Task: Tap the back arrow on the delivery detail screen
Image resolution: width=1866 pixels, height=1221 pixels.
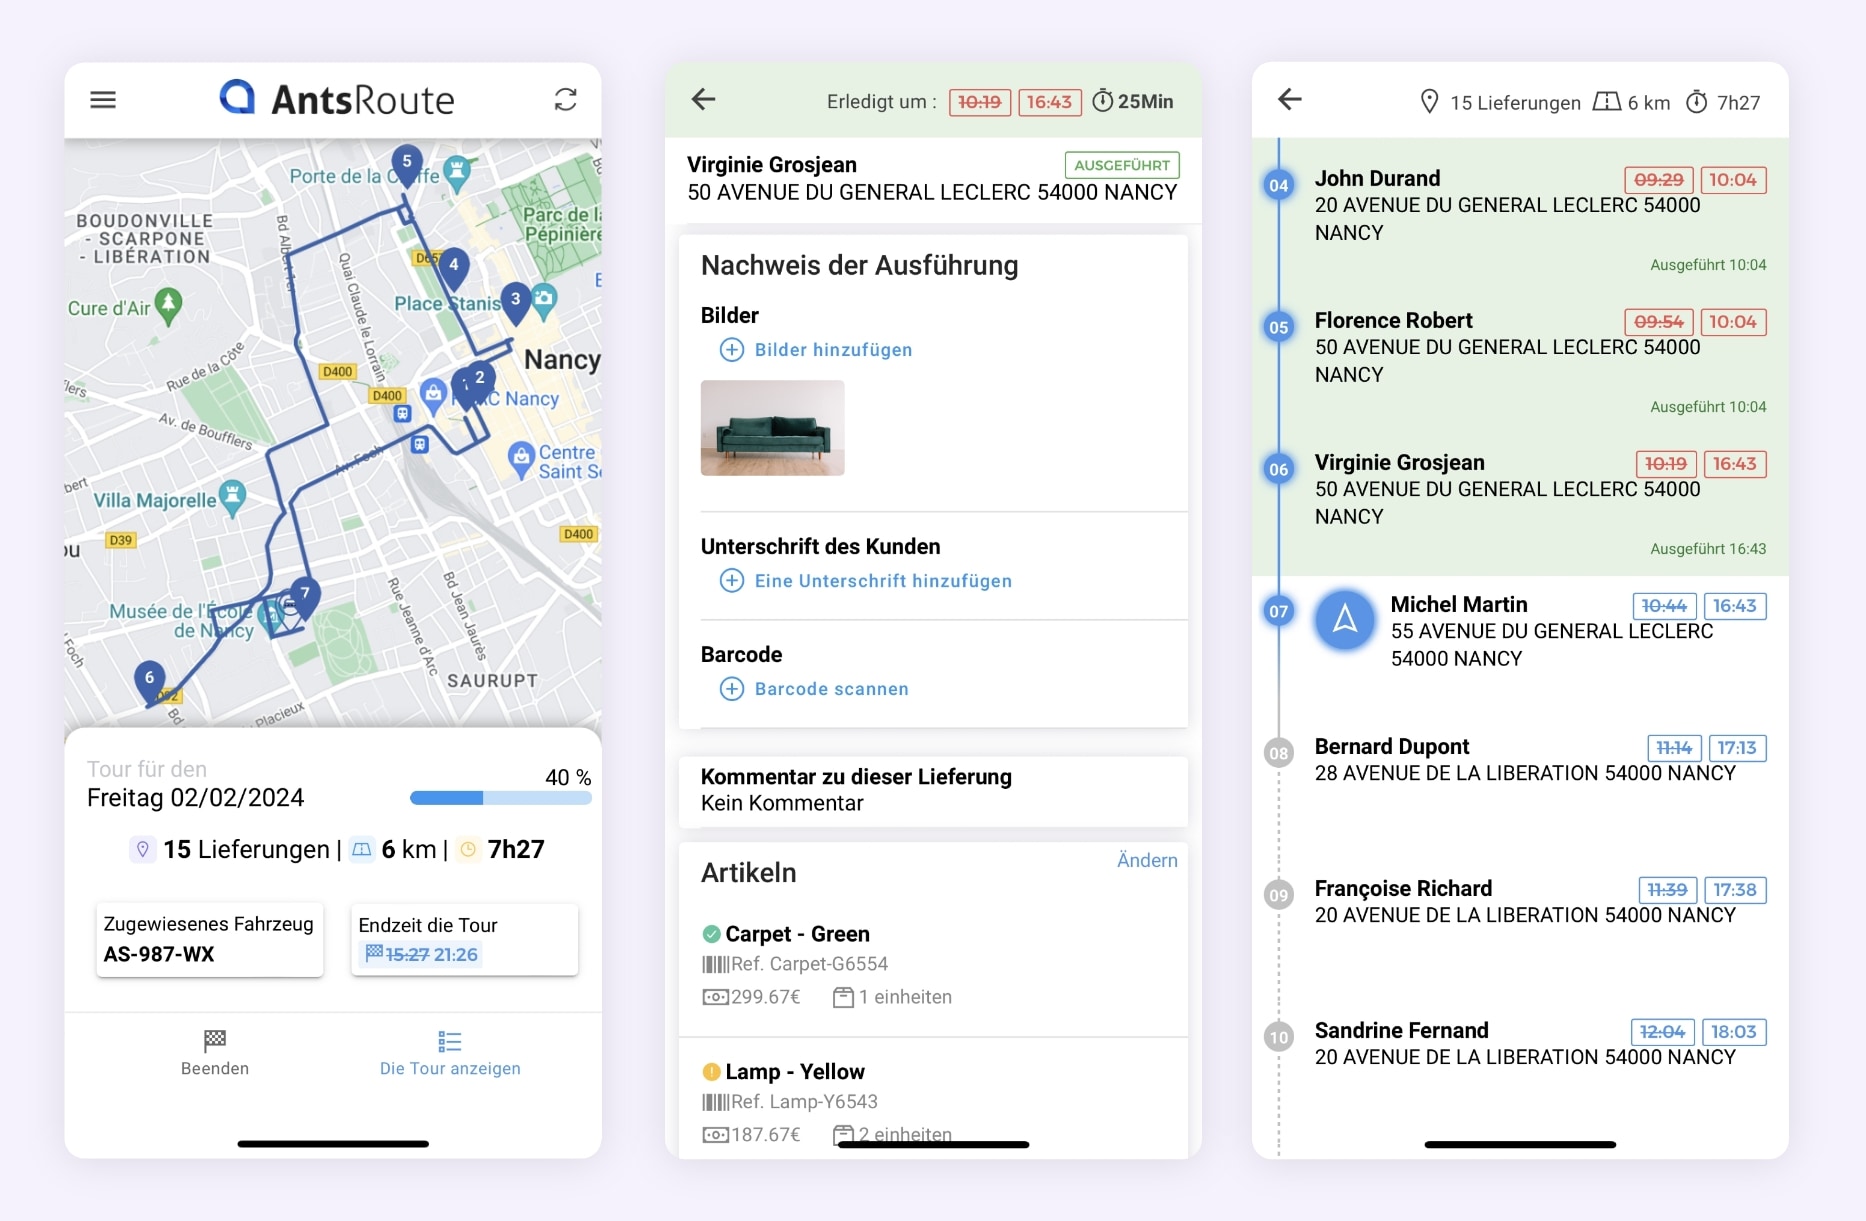Action: click(x=703, y=100)
